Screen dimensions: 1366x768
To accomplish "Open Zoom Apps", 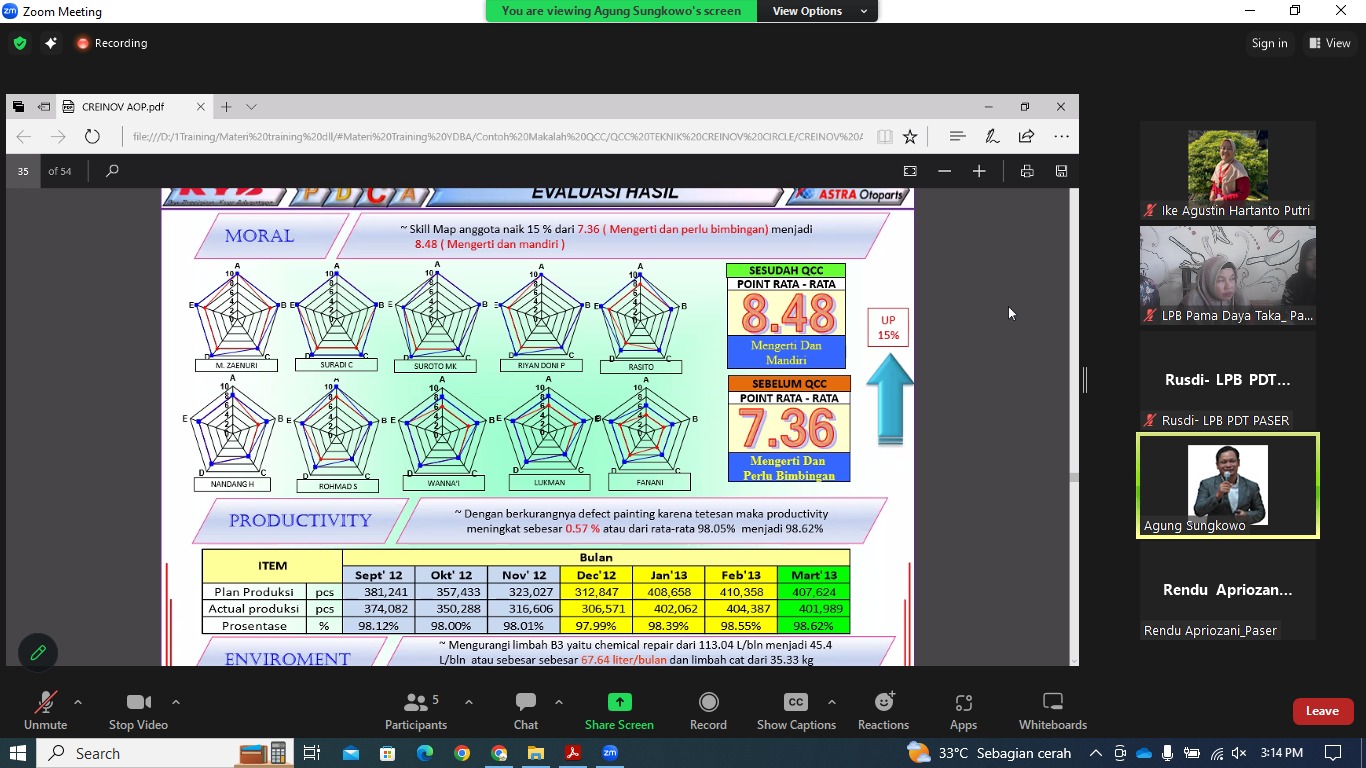I will pos(963,711).
